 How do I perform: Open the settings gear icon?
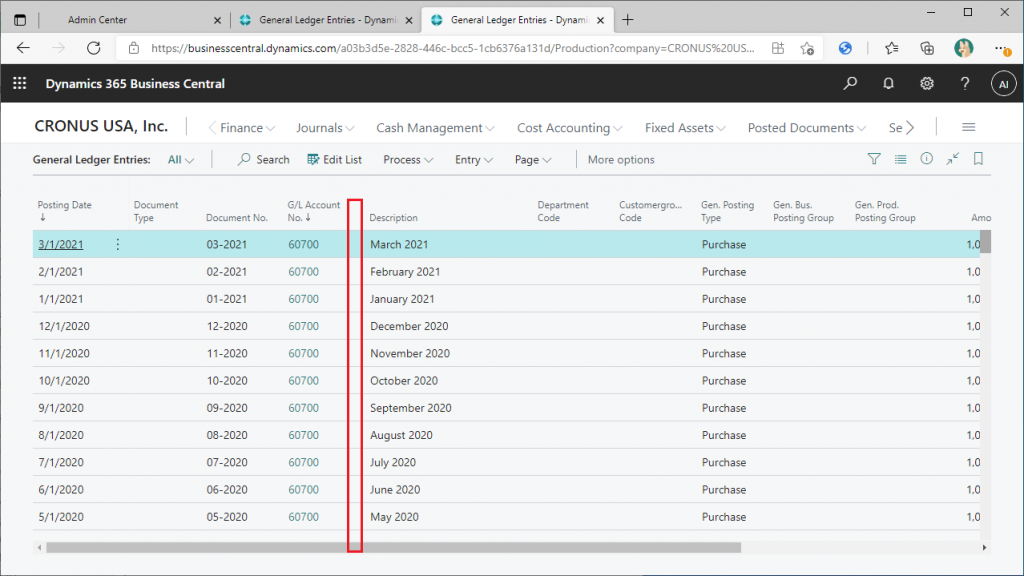(x=927, y=84)
